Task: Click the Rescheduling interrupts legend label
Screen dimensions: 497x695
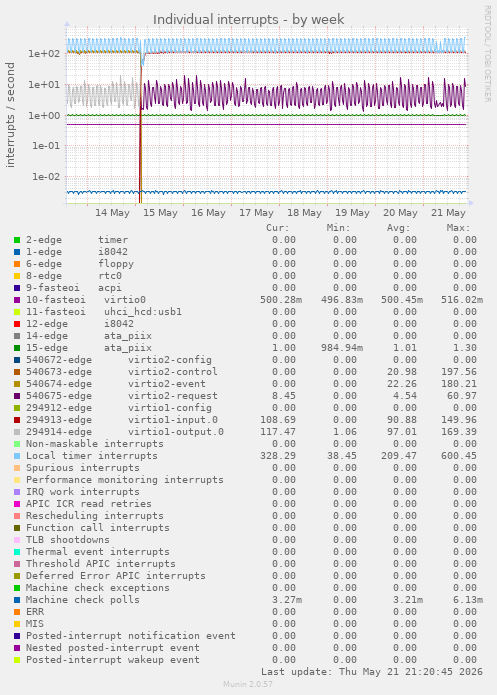Action: 94,516
